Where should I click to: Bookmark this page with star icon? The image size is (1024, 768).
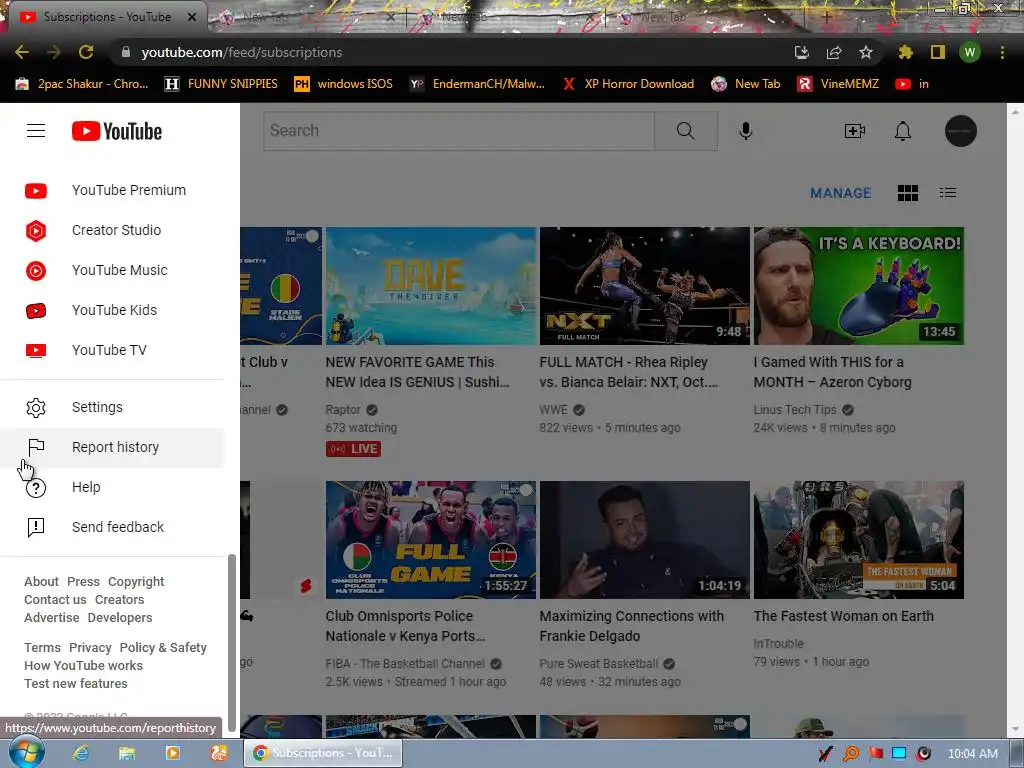[865, 52]
